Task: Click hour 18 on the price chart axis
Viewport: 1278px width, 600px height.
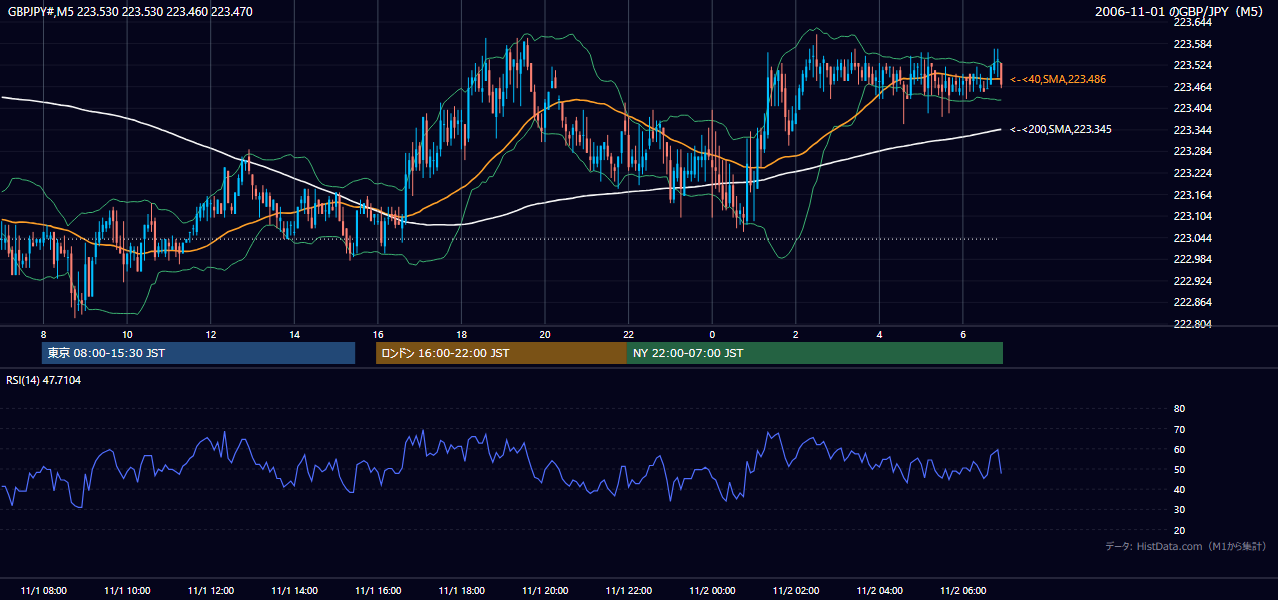Action: 461,334
